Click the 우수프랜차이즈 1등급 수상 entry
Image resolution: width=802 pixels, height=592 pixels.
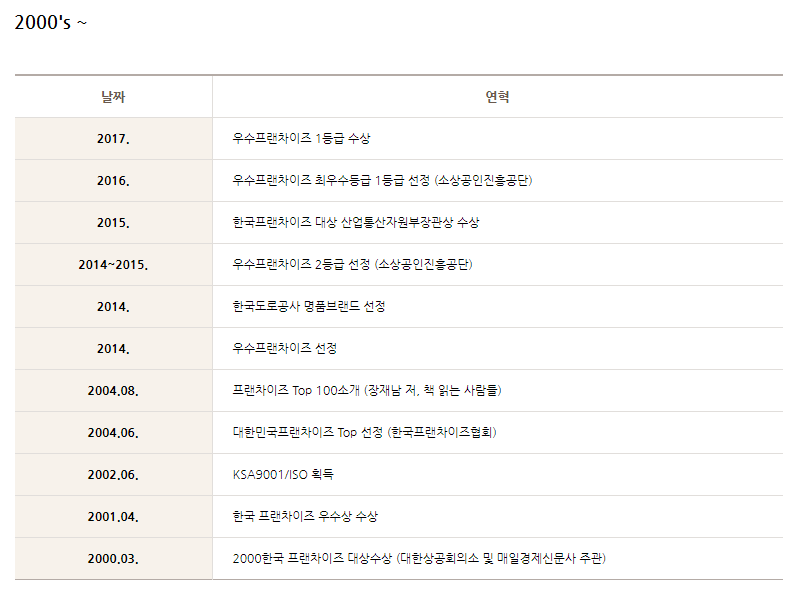pyautogui.click(x=301, y=139)
